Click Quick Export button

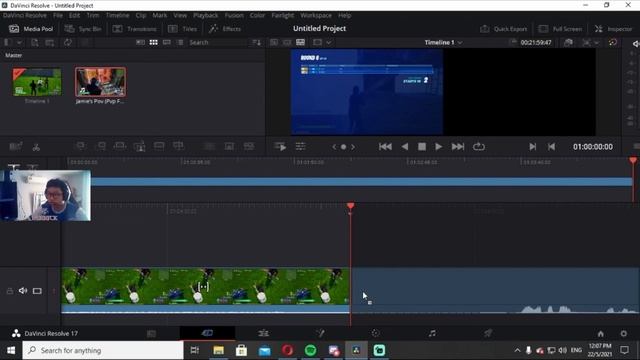click(x=503, y=29)
